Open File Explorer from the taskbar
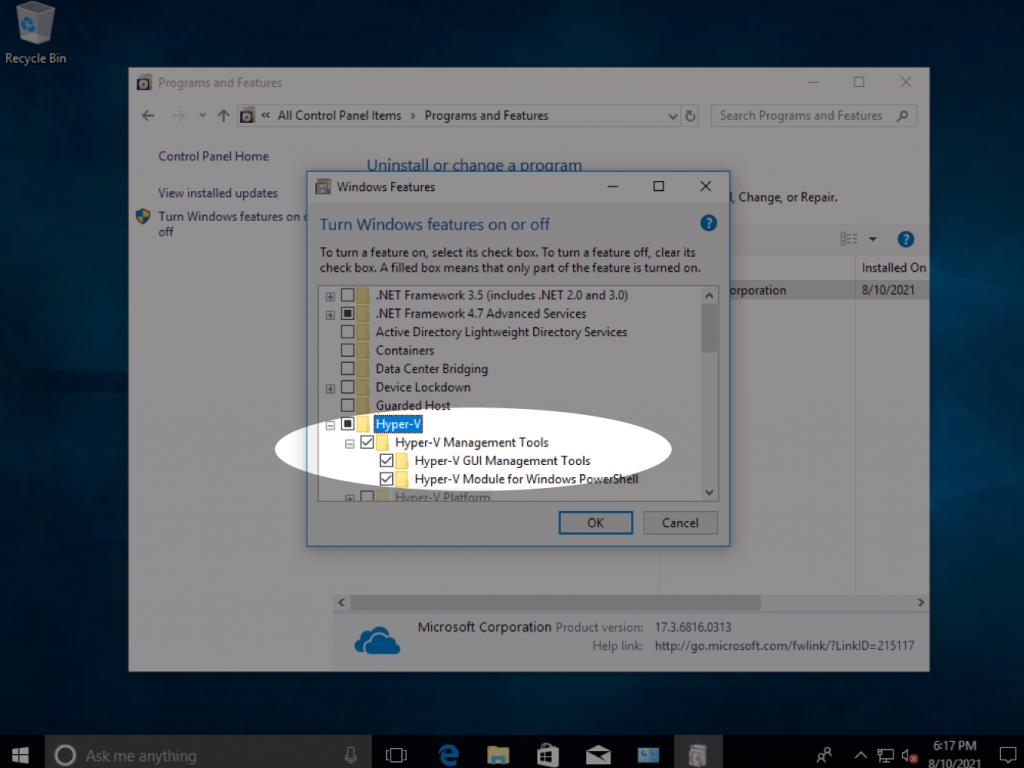 click(x=498, y=755)
